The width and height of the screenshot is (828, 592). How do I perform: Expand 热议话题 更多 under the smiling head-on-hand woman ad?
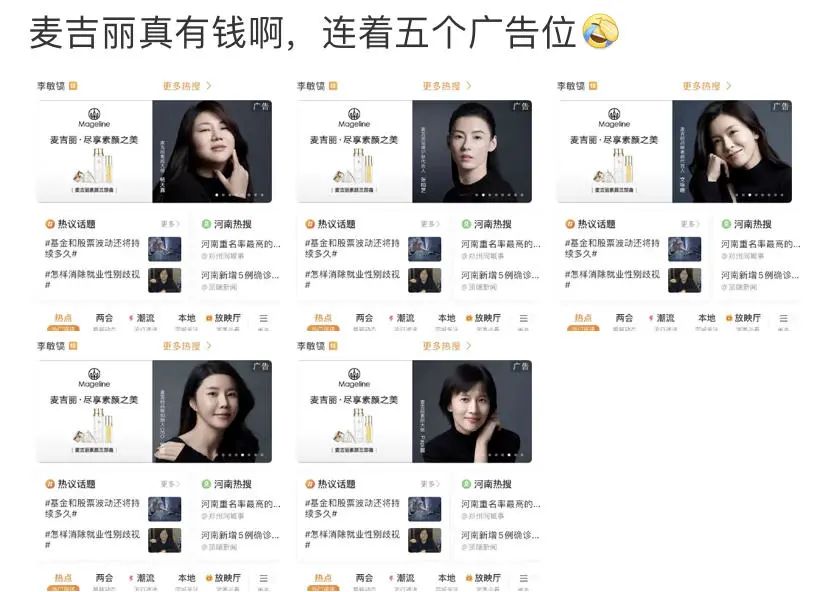[689, 224]
